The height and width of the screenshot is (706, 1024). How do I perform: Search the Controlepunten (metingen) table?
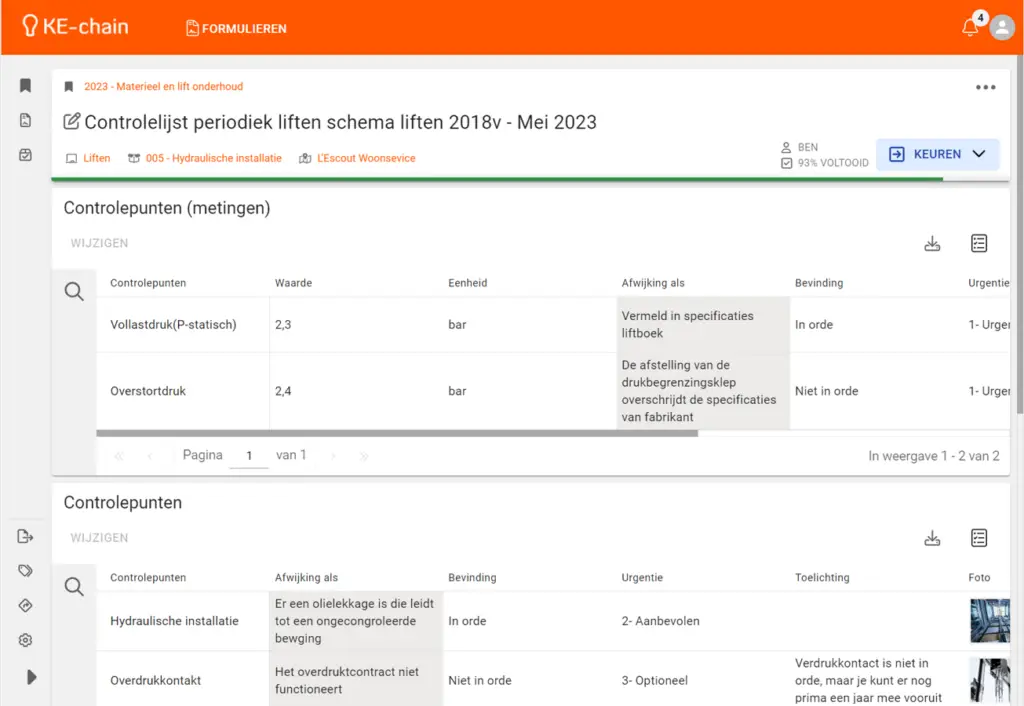pos(74,292)
